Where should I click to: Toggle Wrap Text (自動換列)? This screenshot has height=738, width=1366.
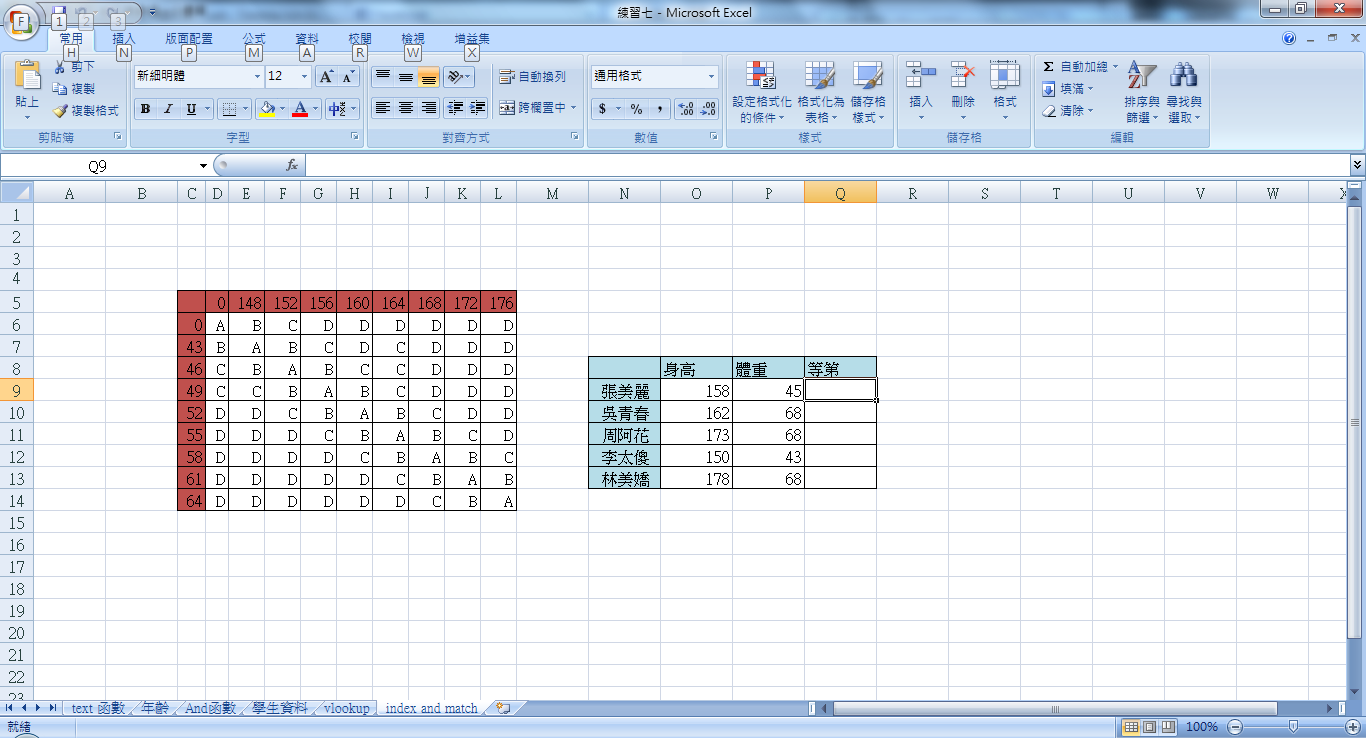533,77
